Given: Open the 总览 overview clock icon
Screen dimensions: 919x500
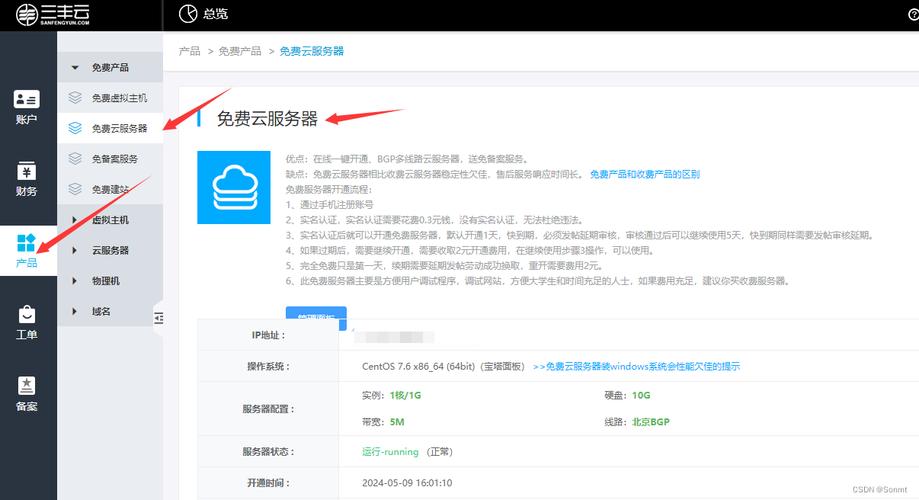Looking at the screenshot, I should pos(188,13).
